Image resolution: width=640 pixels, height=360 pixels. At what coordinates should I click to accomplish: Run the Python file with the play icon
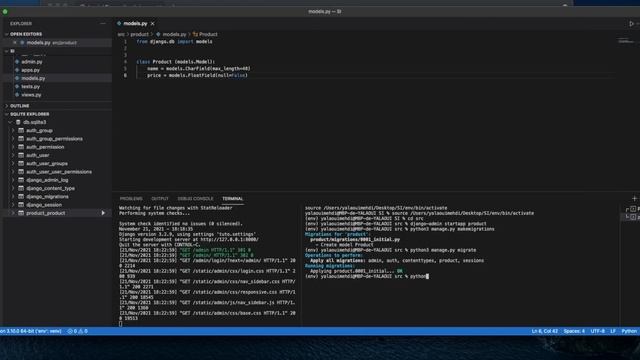coord(631,24)
